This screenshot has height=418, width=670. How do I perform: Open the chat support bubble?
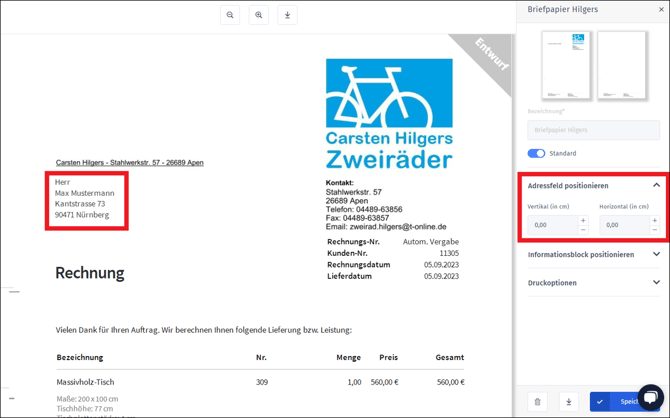(651, 397)
